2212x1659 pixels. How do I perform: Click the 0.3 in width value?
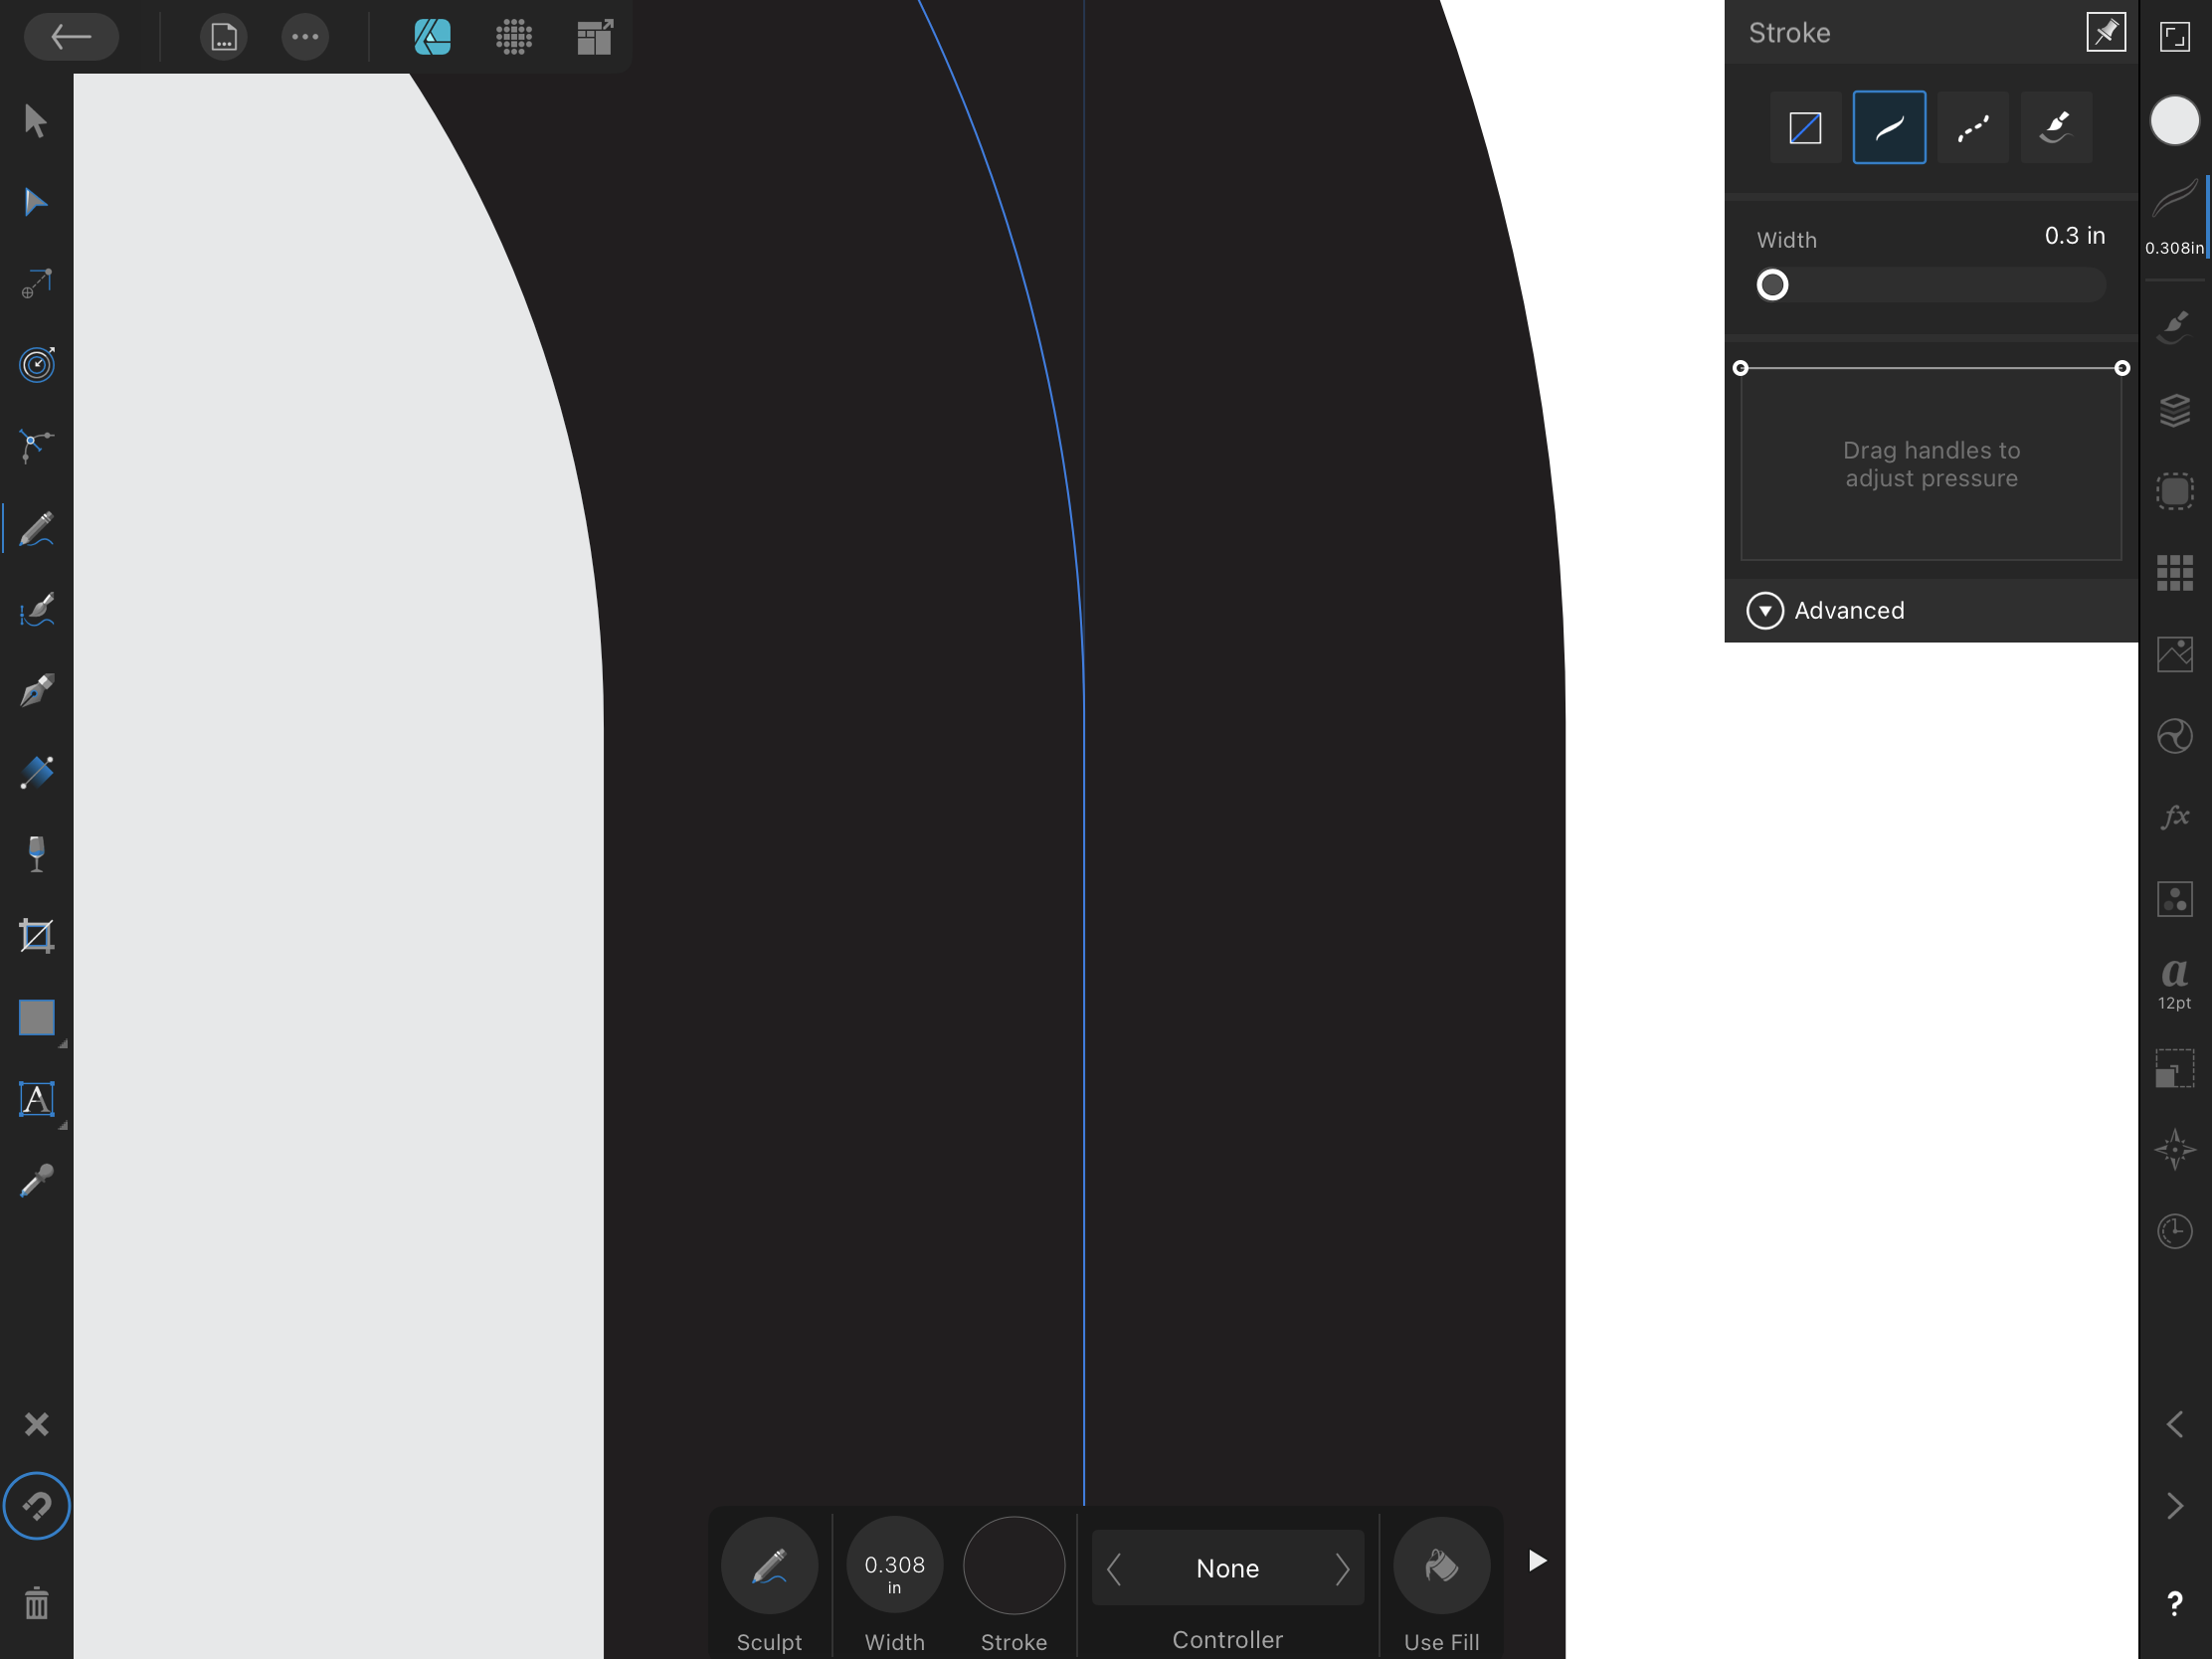pos(2075,236)
